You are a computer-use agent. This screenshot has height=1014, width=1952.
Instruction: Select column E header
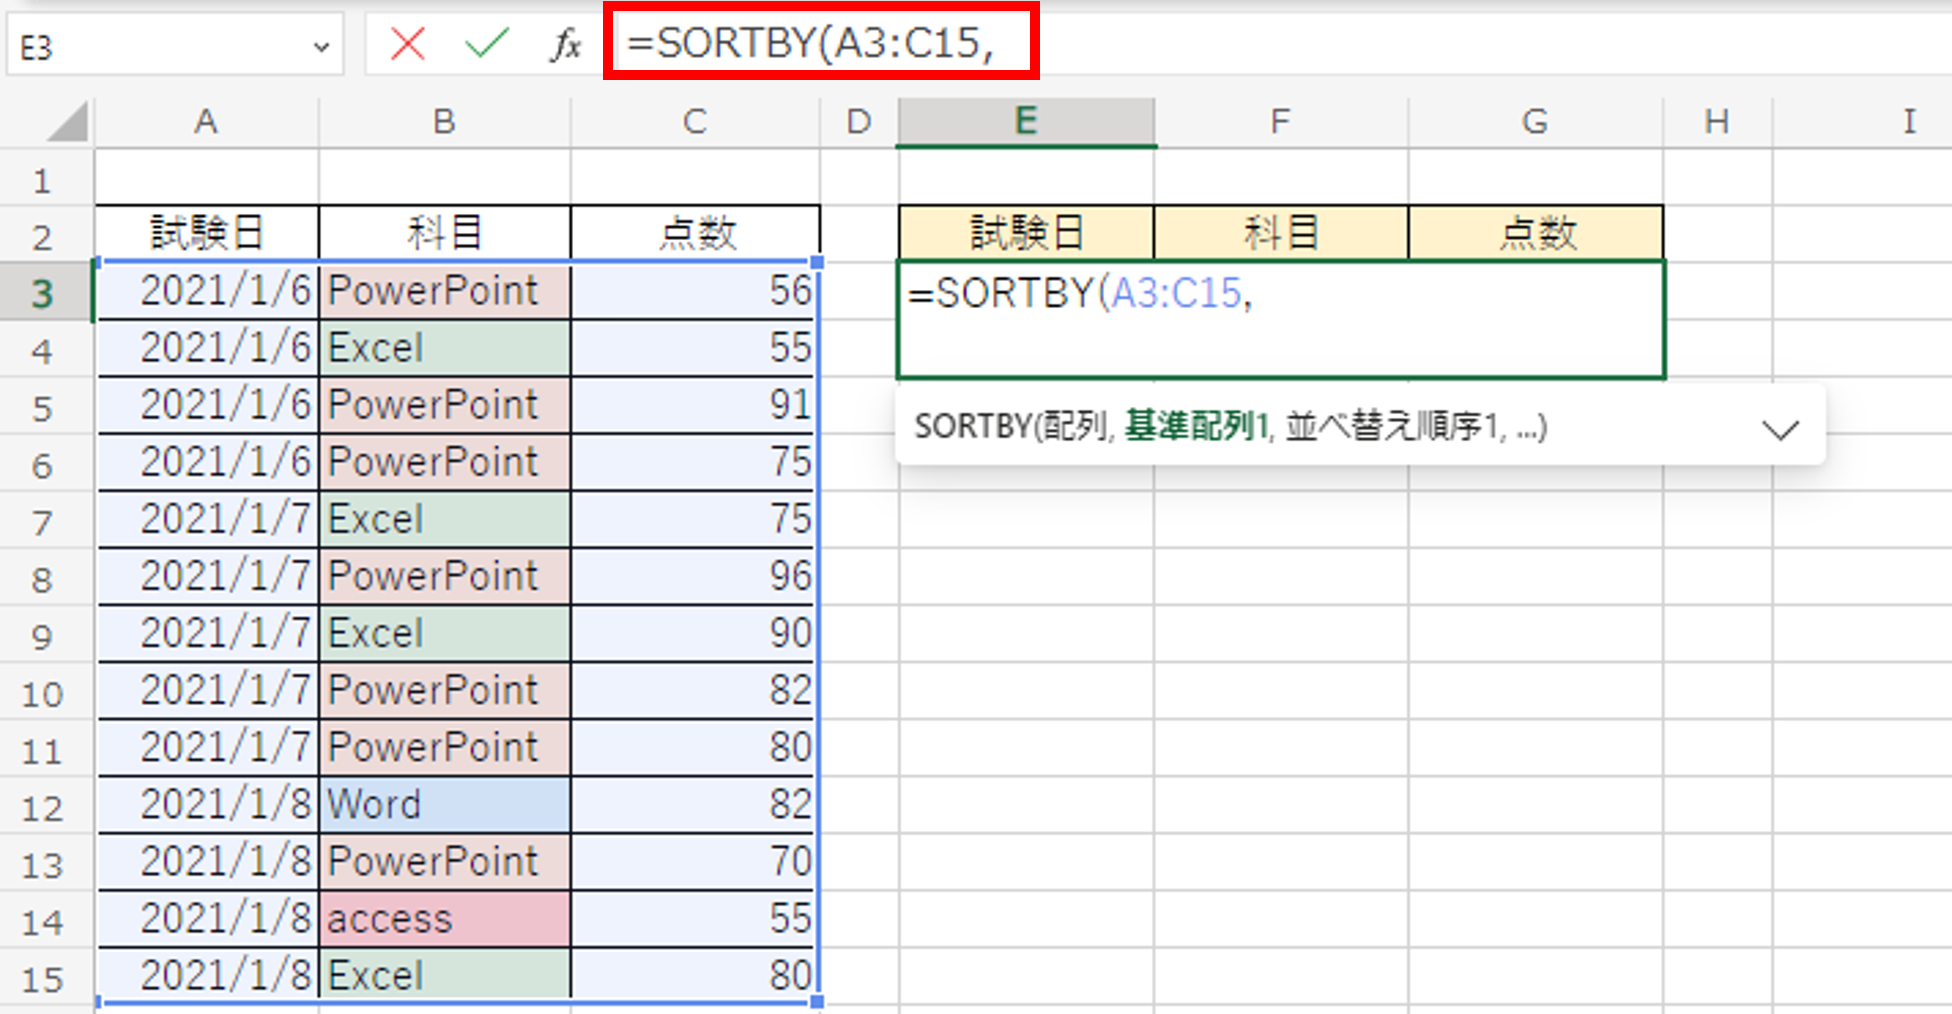coord(1026,122)
